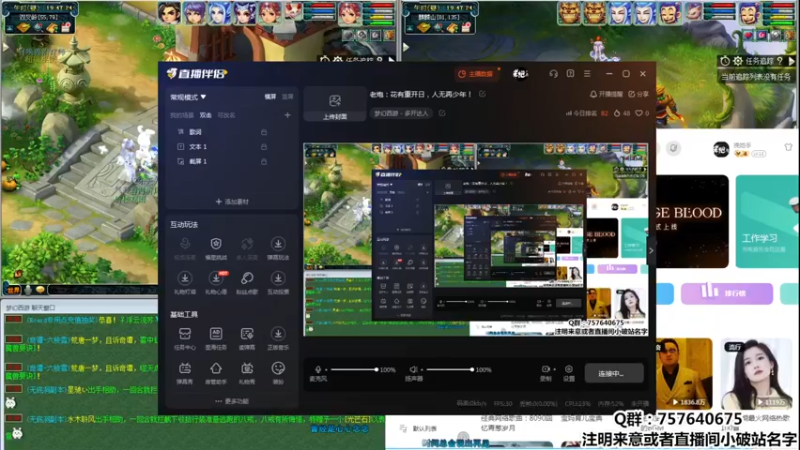Click the 录制 record icon
Viewport: 800px width, 450px height.
pos(545,369)
